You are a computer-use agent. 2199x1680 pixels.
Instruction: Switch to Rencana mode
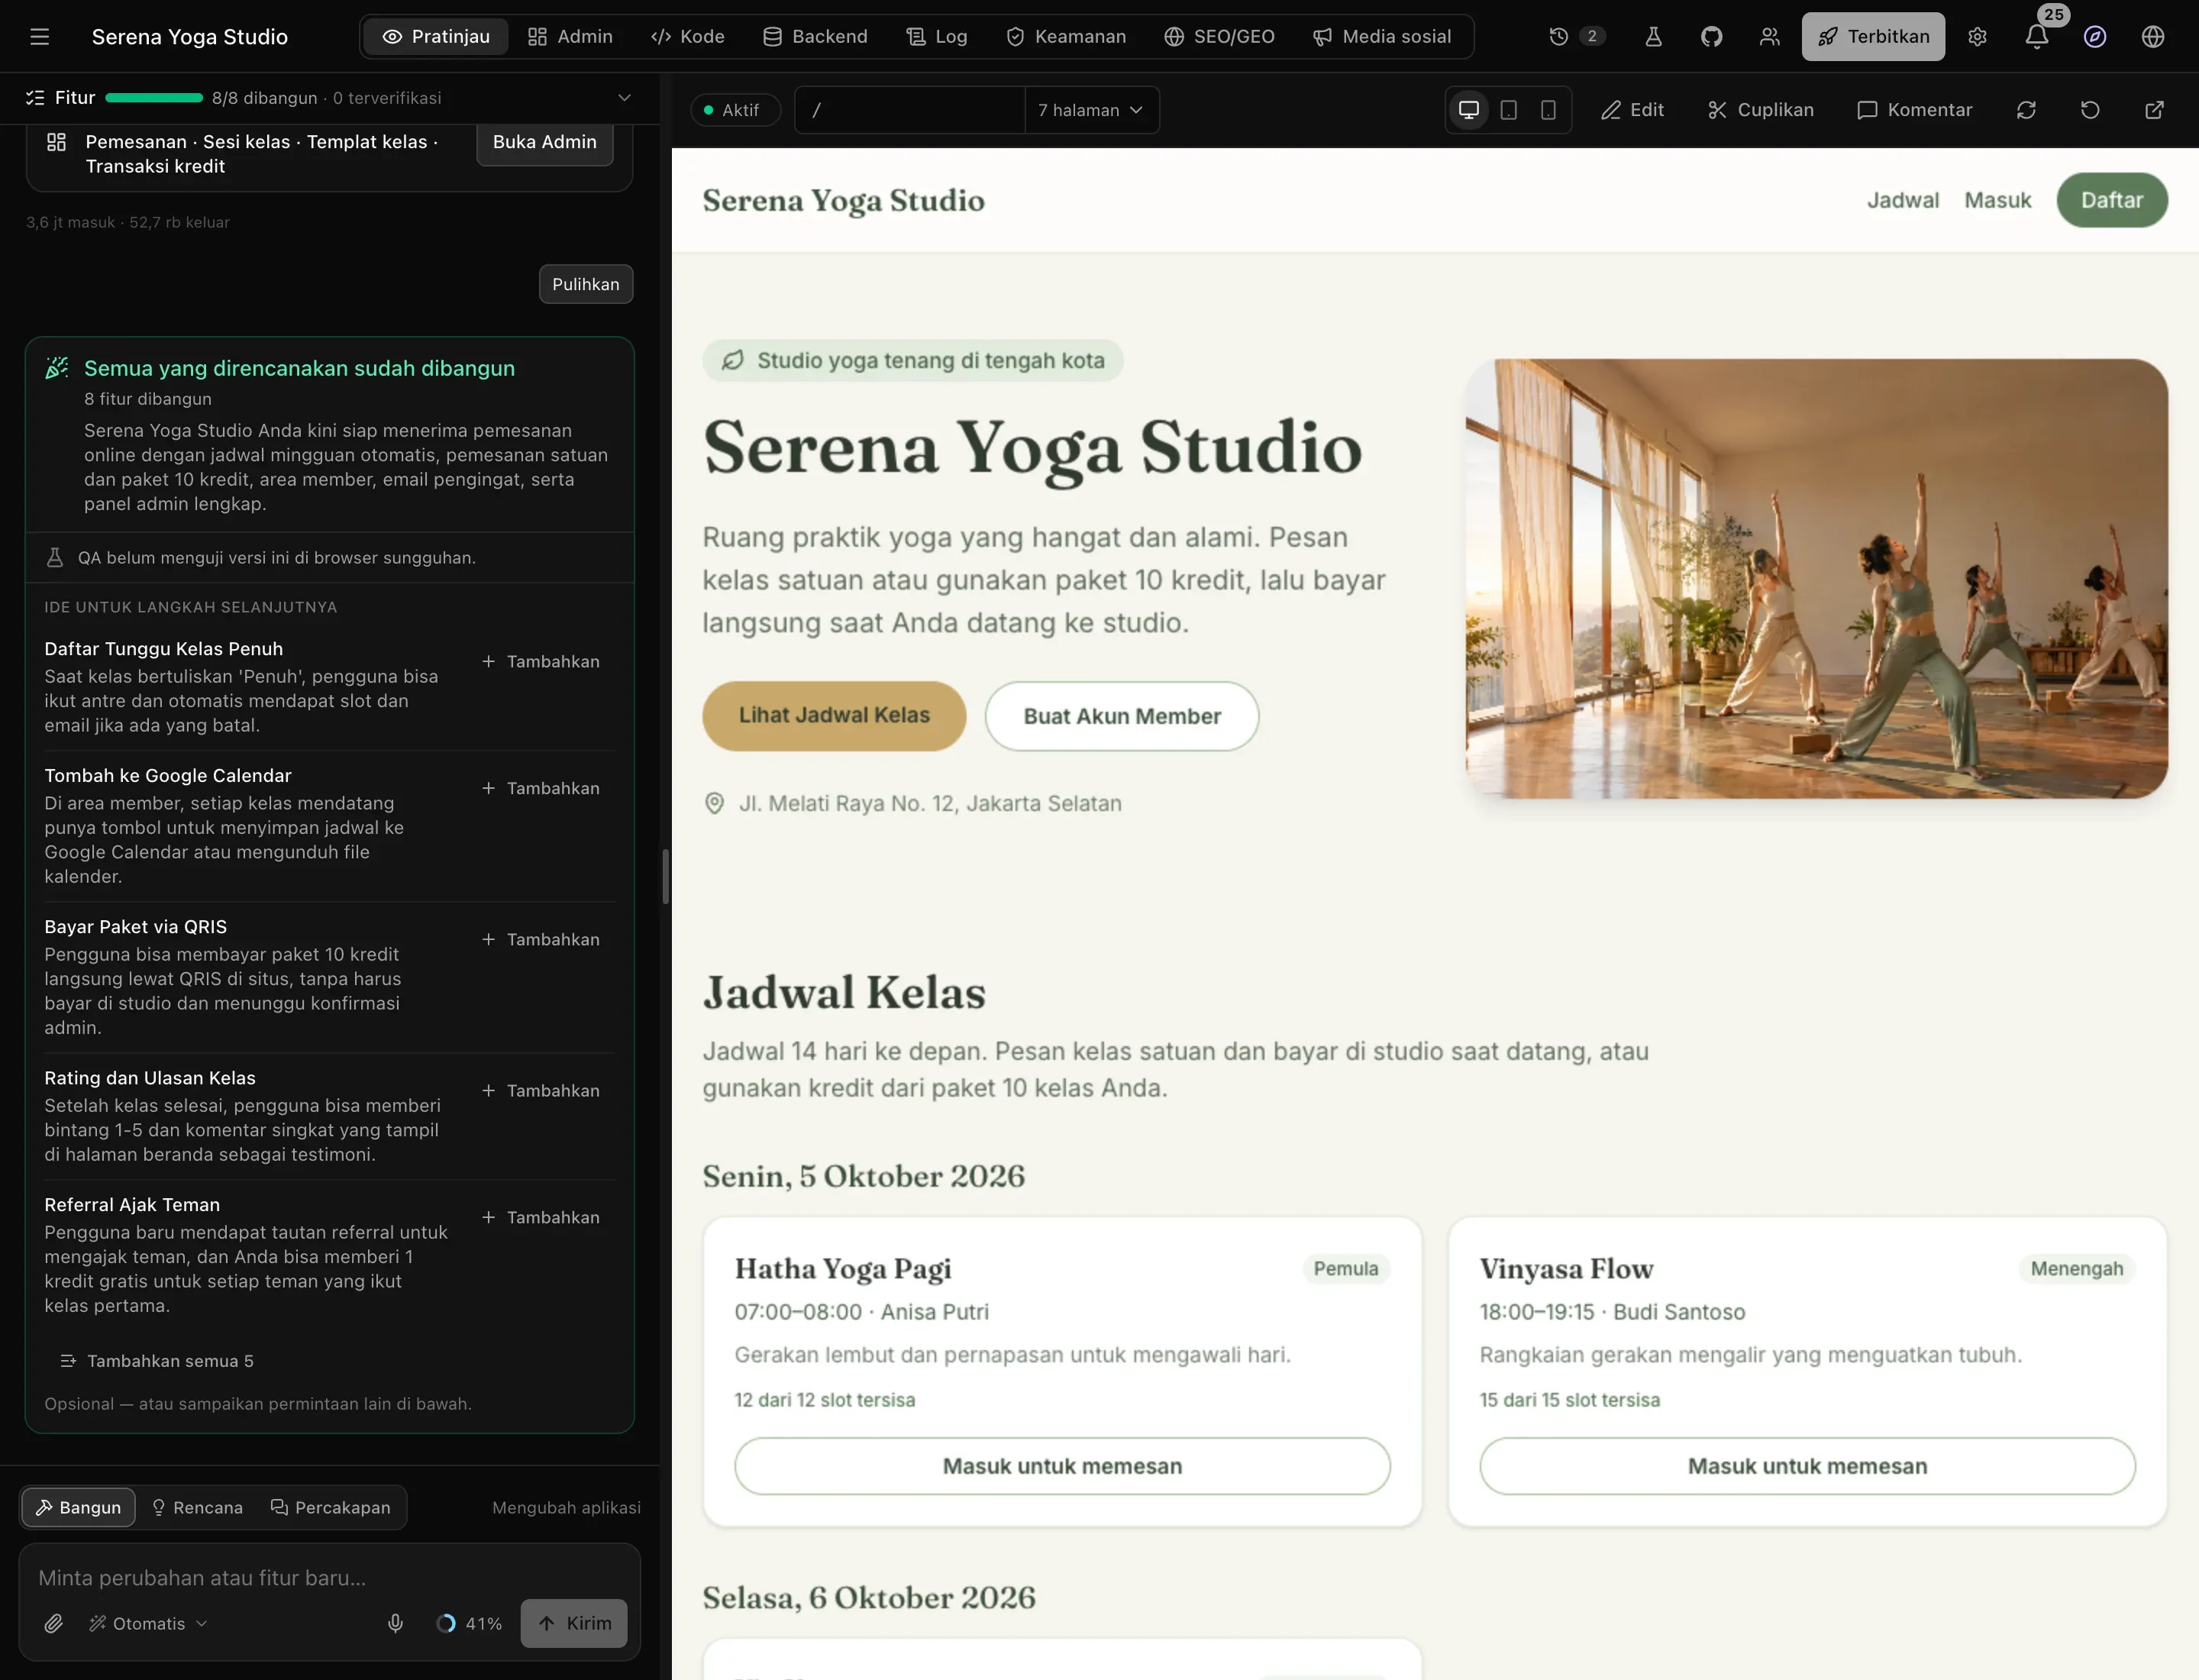pyautogui.click(x=197, y=1507)
